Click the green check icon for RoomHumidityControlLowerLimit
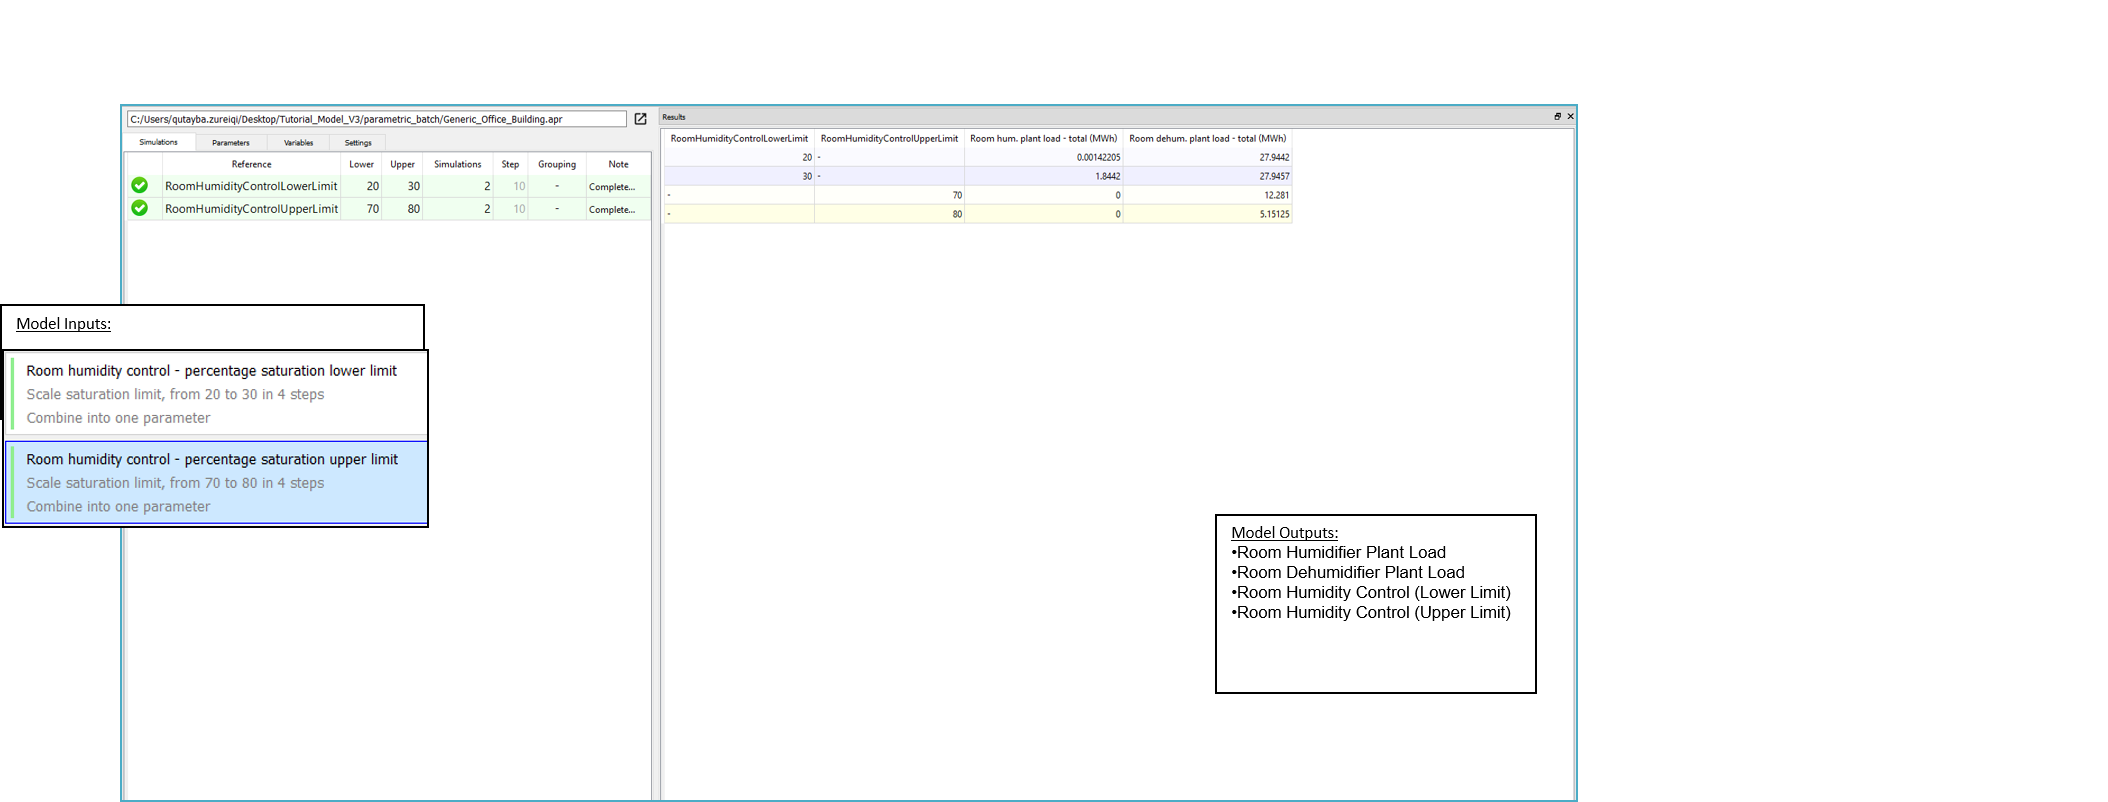 (x=139, y=186)
